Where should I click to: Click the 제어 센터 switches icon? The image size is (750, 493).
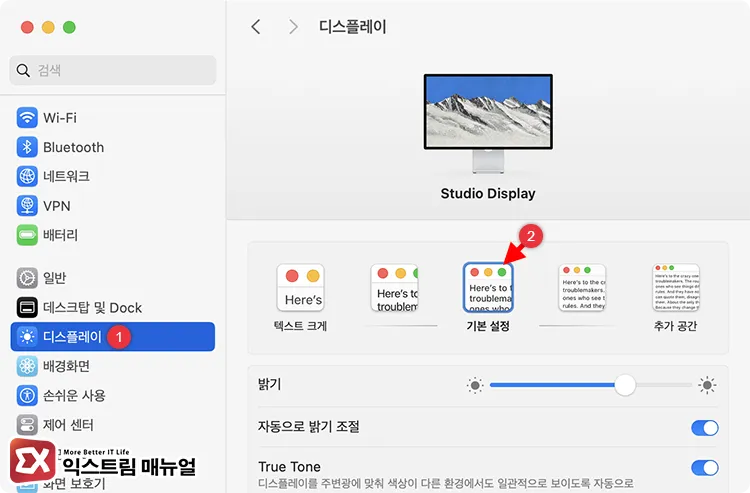(x=27, y=425)
